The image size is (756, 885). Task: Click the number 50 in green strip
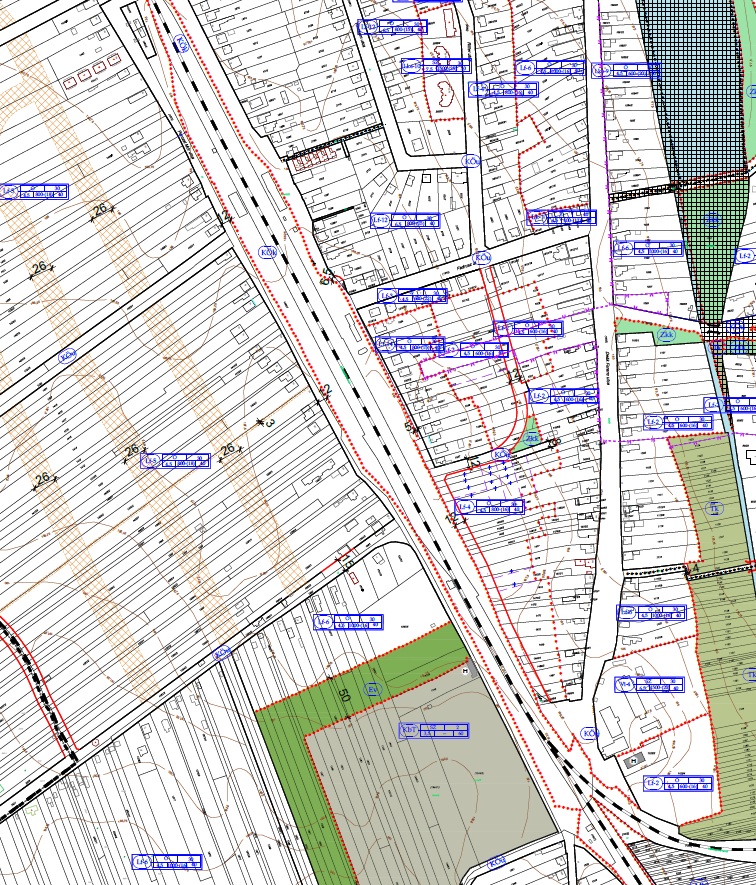[345, 694]
